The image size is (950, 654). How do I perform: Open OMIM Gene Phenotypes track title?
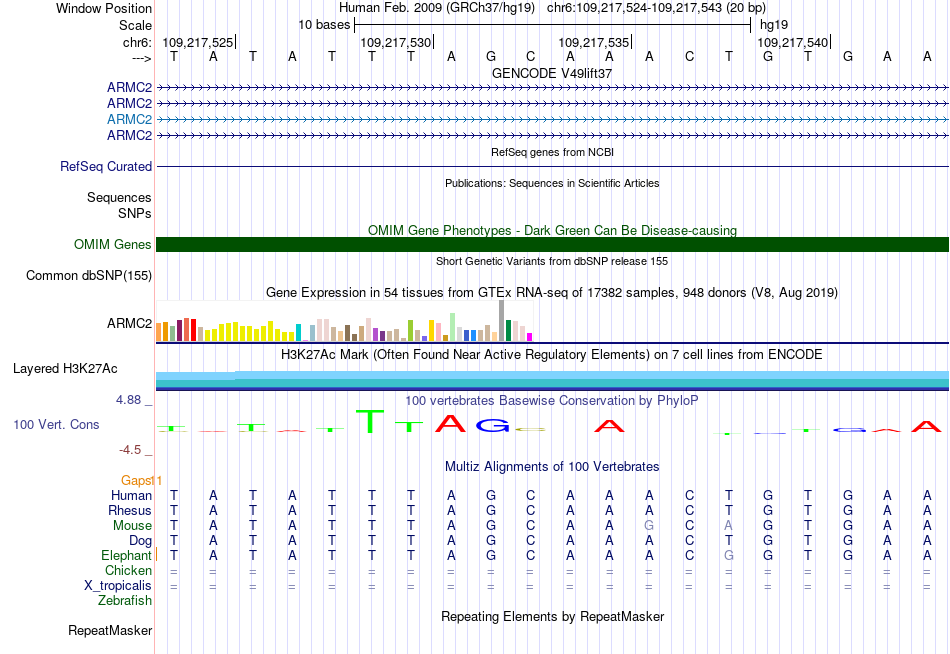tap(552, 230)
